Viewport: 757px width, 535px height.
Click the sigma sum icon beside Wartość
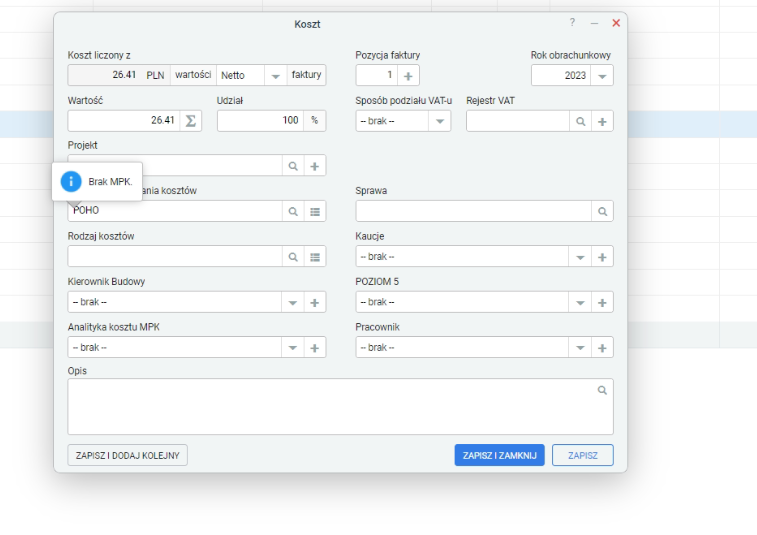(x=191, y=121)
